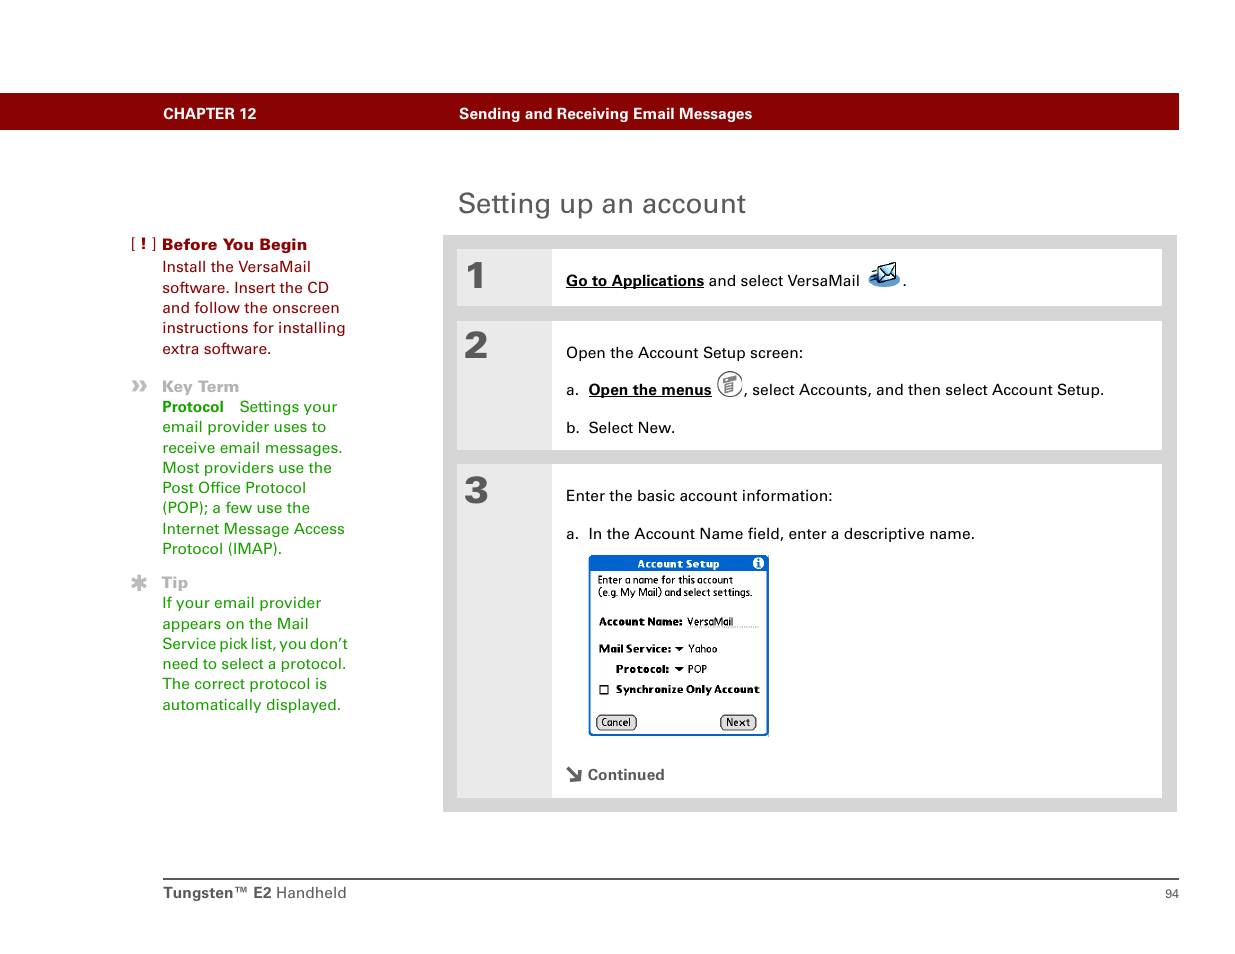Click the Open the Account Setup screen text
Image resolution: width=1235 pixels, height=954 pixels.
[x=684, y=353]
